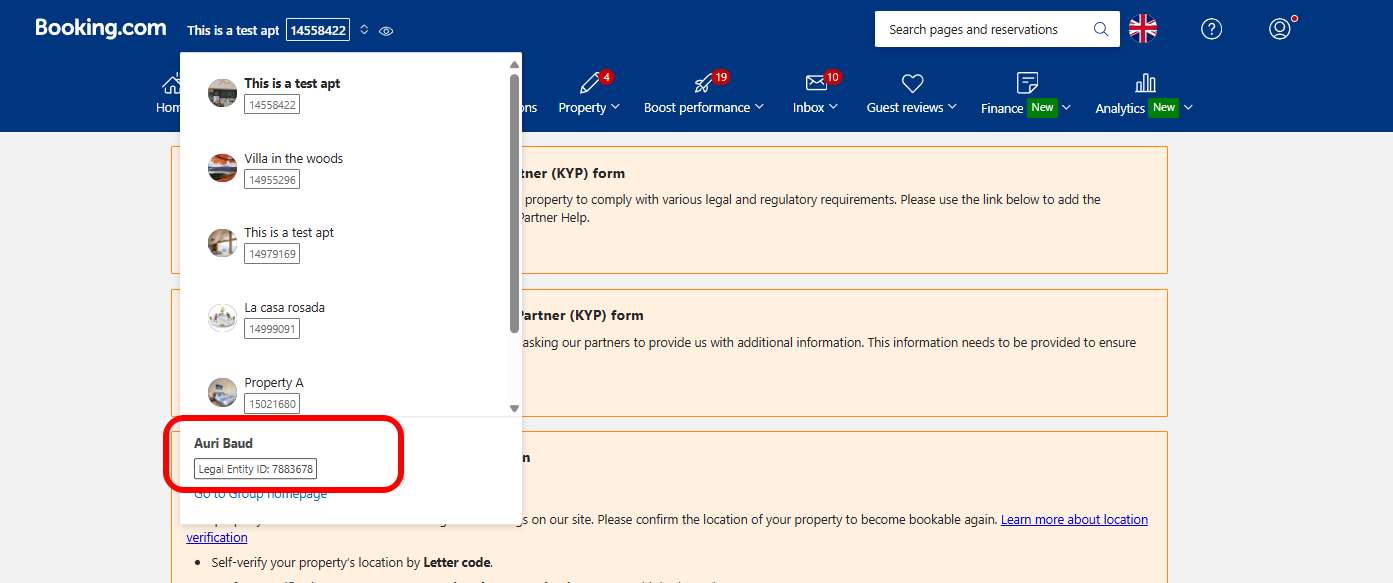Expand the Finance menu chevron
1393x583 pixels.
[x=1067, y=107]
